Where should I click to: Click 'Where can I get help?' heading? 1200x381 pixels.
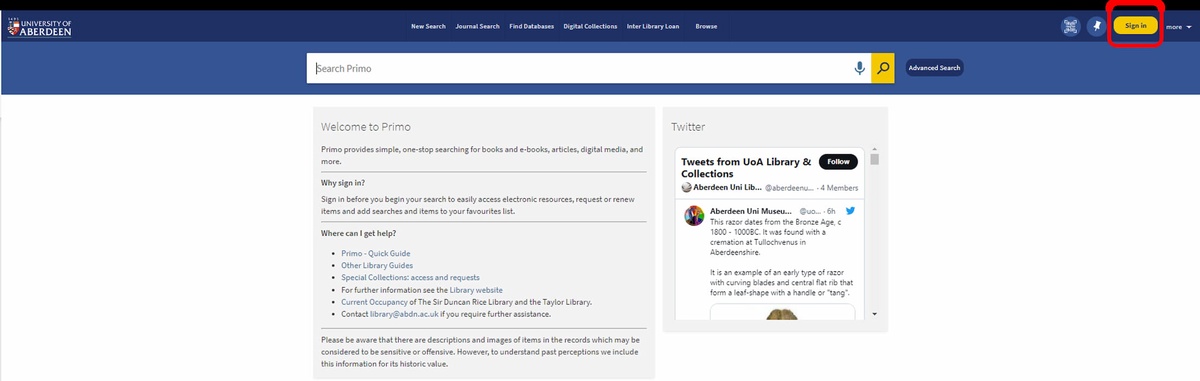pyautogui.click(x=359, y=233)
